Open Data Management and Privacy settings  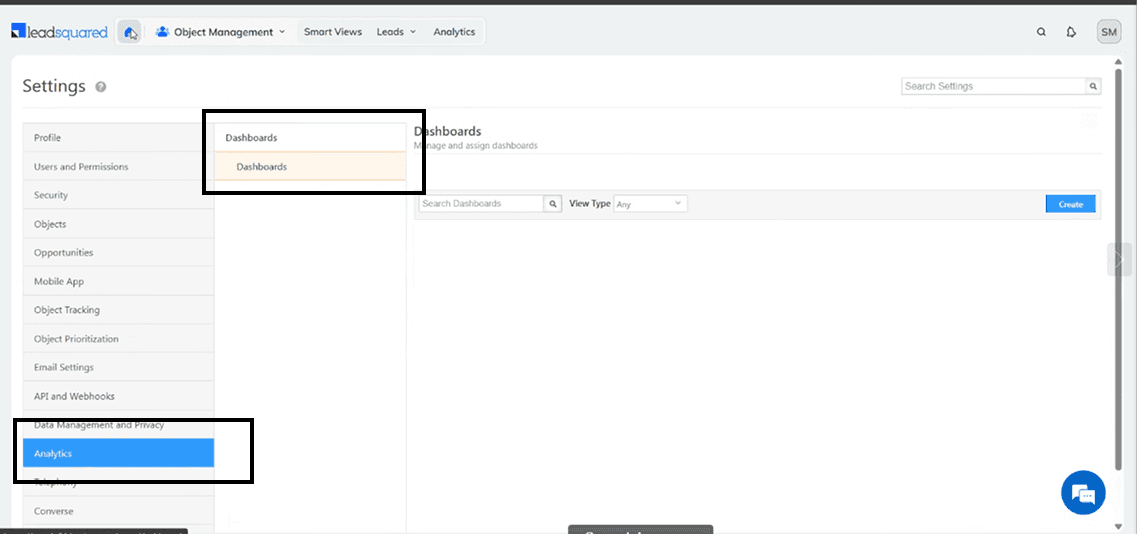click(x=118, y=424)
